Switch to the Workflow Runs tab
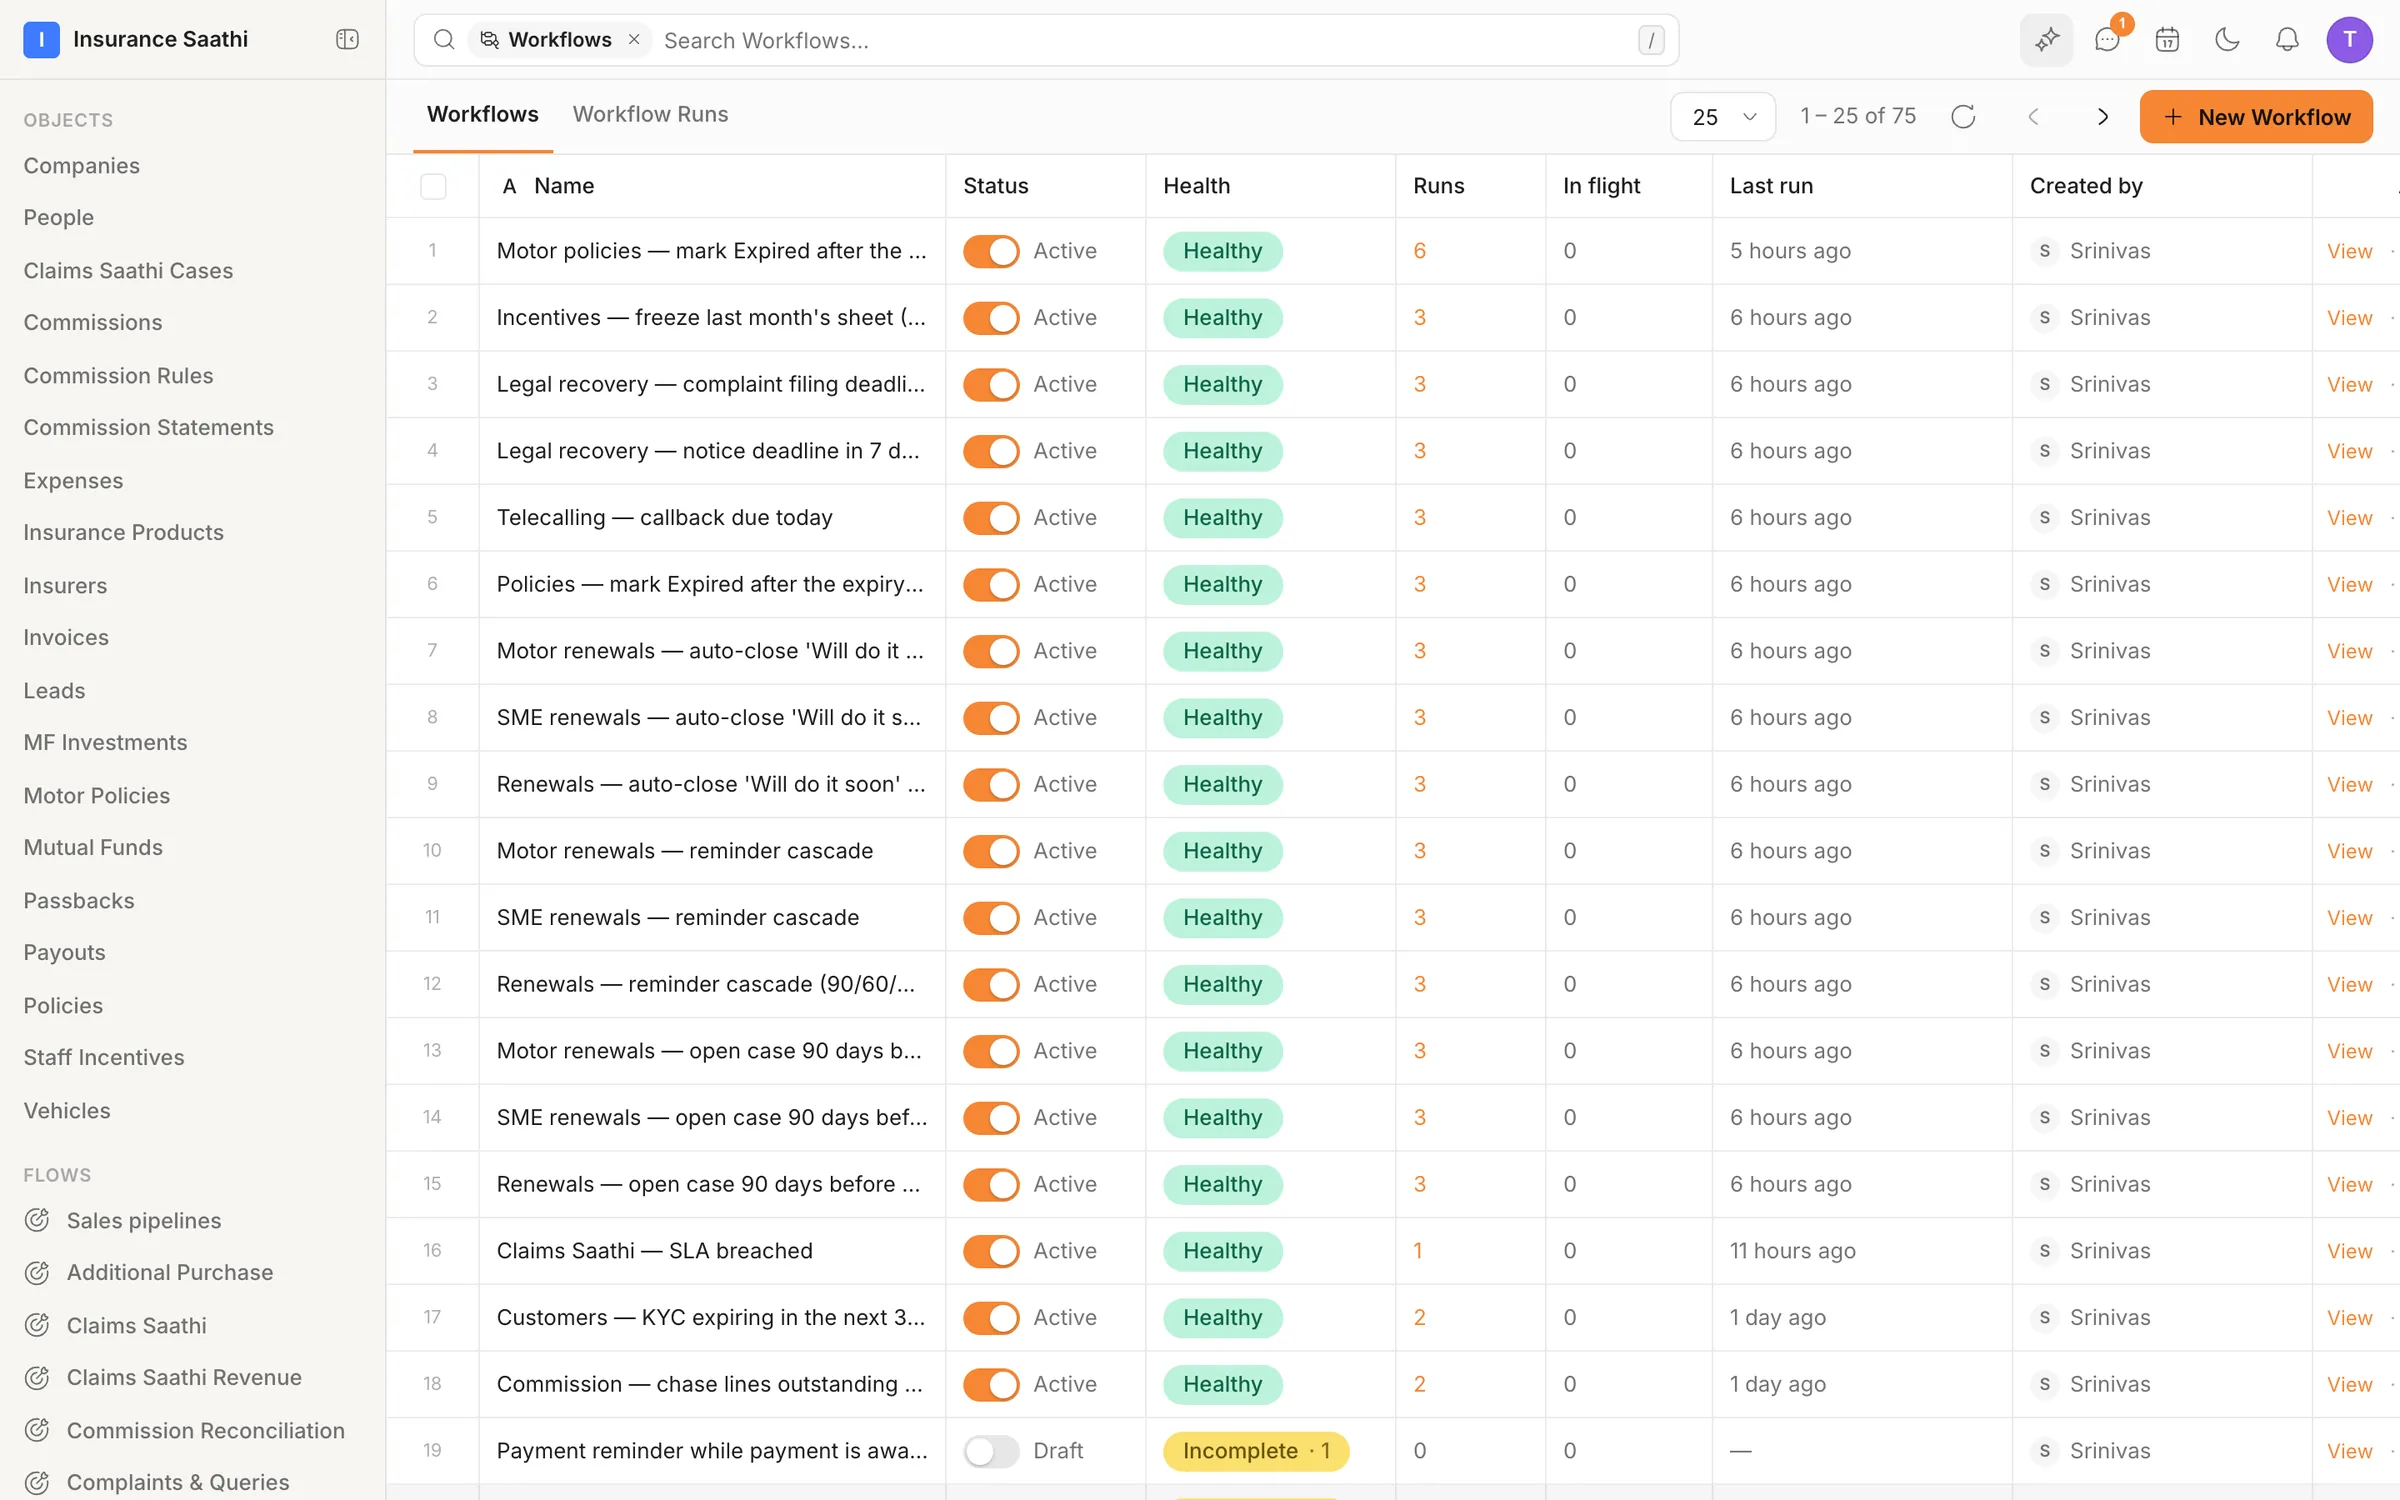The image size is (2400, 1500). 650,114
